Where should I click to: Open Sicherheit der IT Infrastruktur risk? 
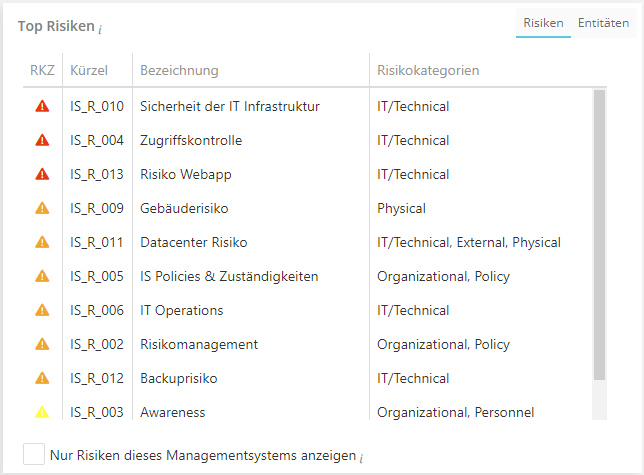229,106
